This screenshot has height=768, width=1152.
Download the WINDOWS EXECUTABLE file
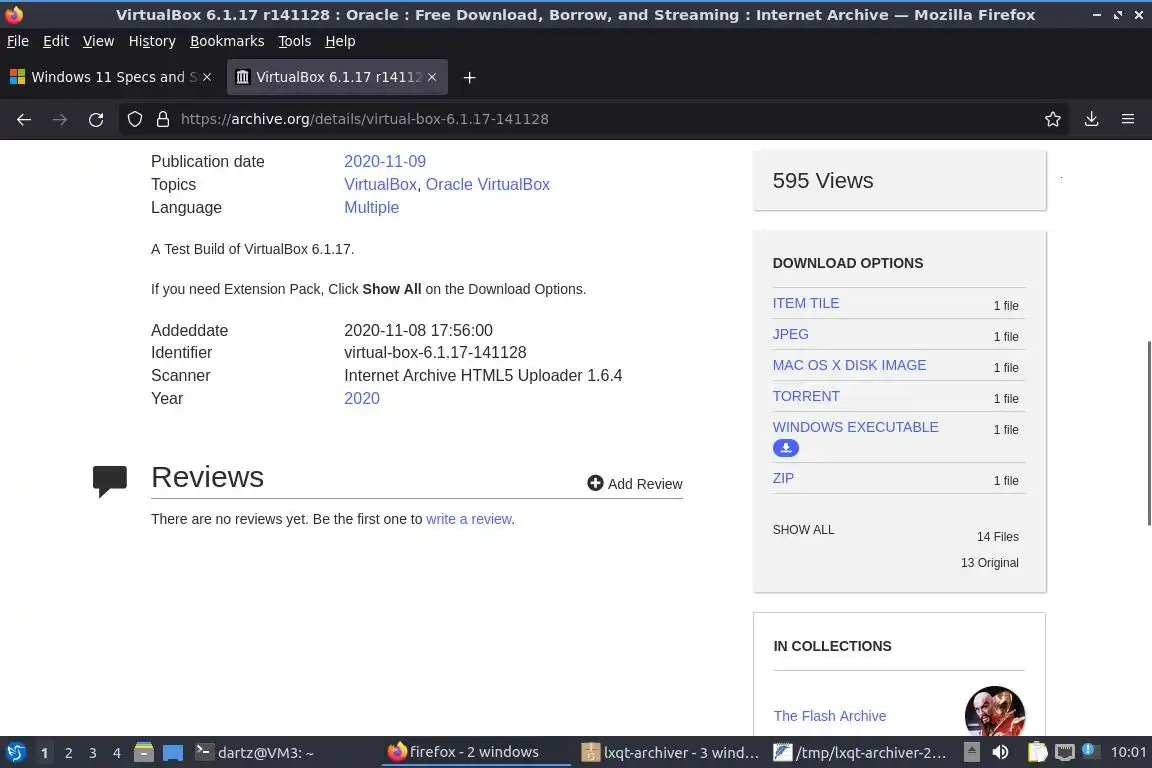click(x=855, y=427)
